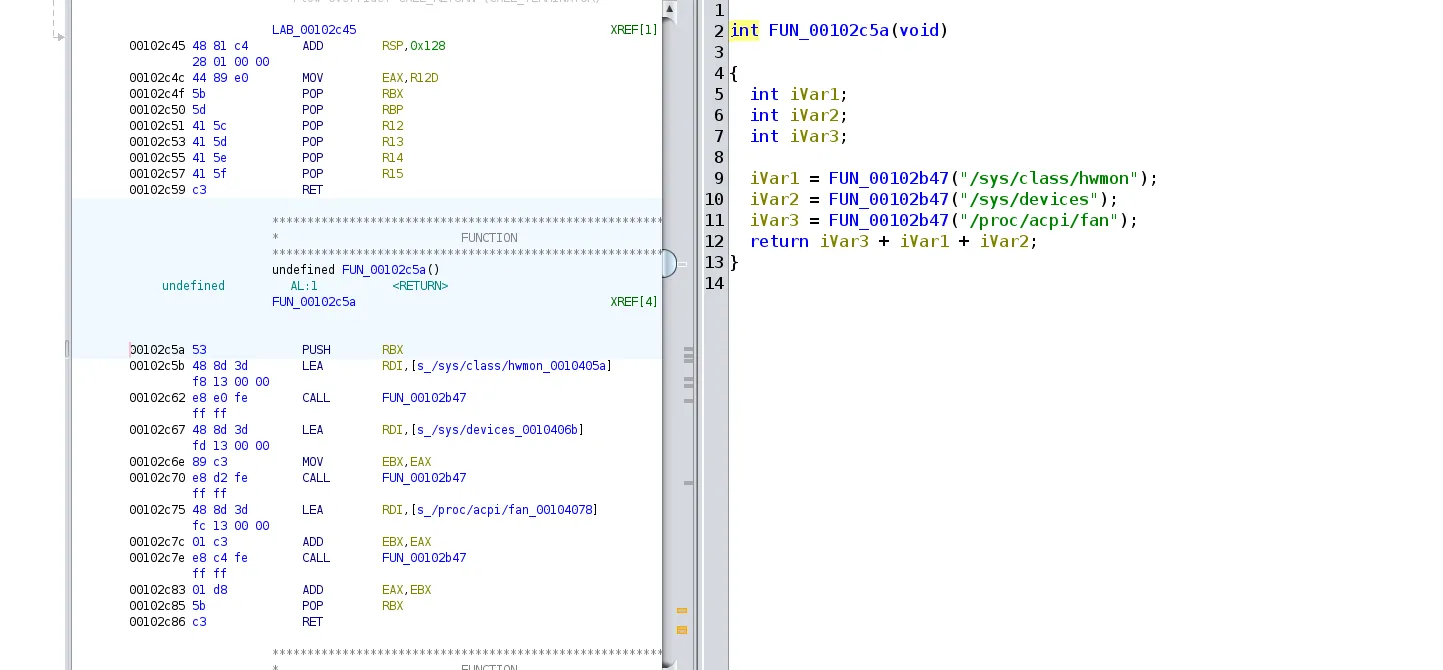Viewport: 1443px width, 670px height.
Task: Click the MOV EBX,EAX operands at 00102c6e
Action: tap(406, 462)
